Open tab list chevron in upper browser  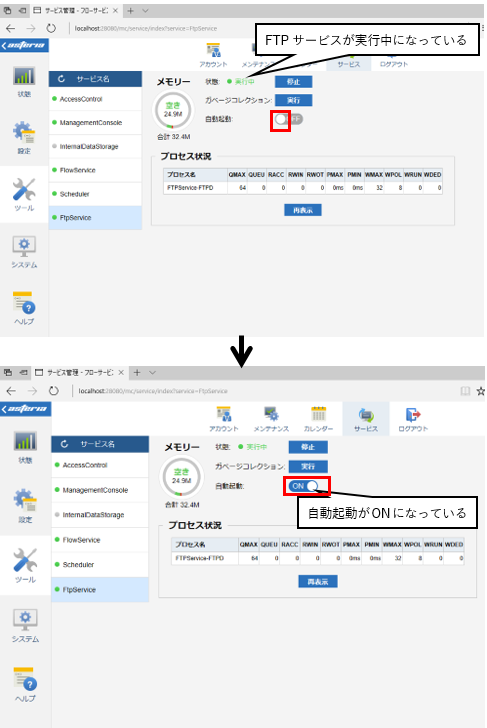pyautogui.click(x=145, y=10)
